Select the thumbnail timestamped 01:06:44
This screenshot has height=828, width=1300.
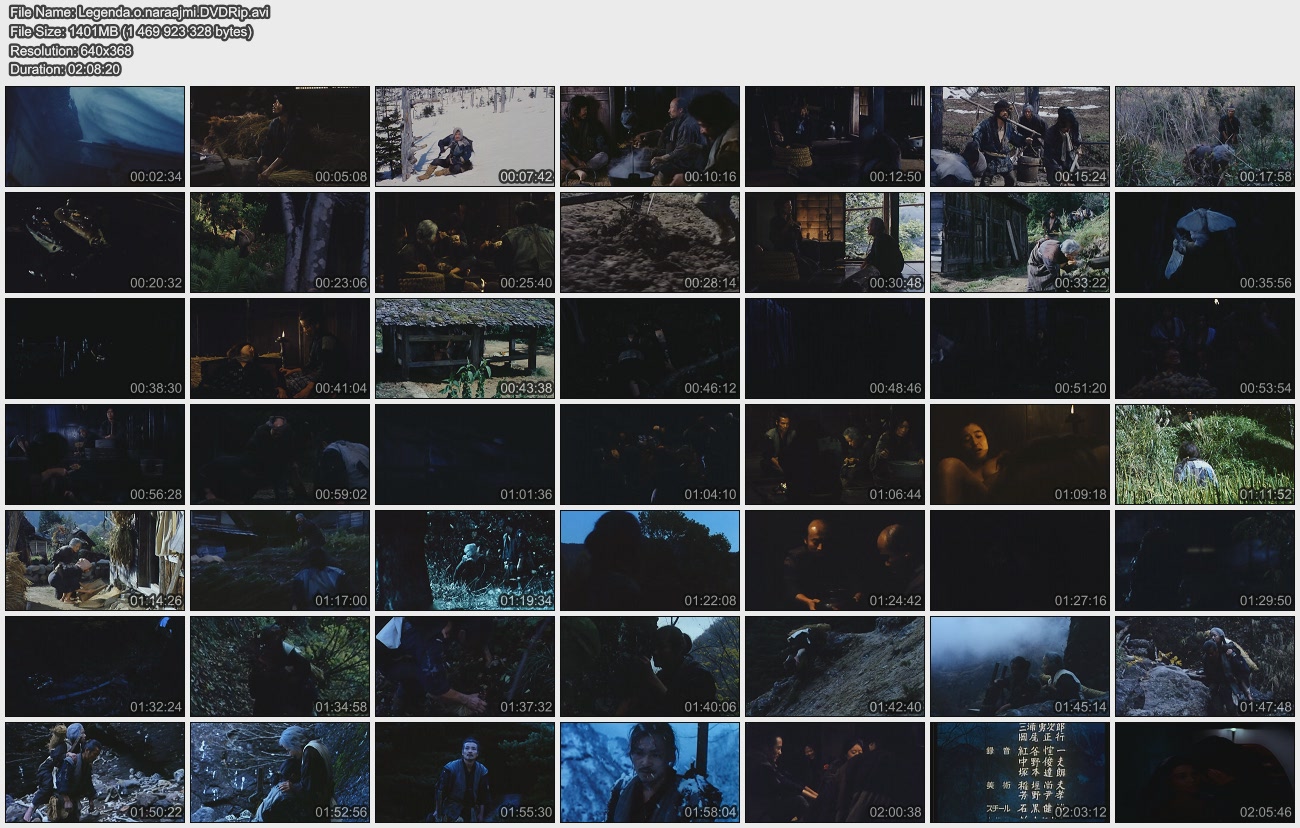(835, 454)
